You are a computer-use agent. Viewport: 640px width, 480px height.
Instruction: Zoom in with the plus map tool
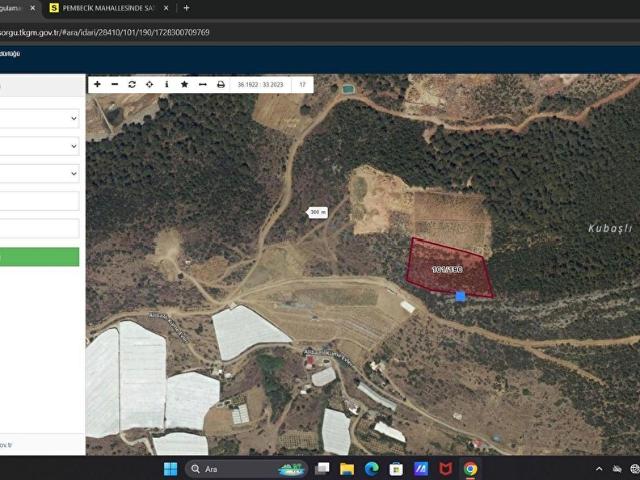[97, 85]
